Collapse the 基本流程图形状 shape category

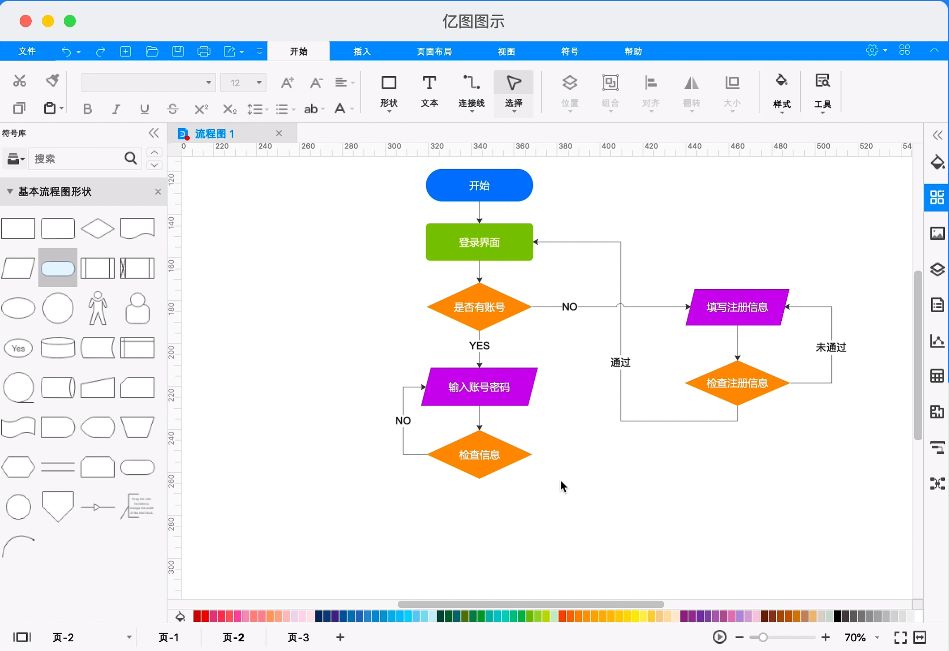(x=10, y=191)
